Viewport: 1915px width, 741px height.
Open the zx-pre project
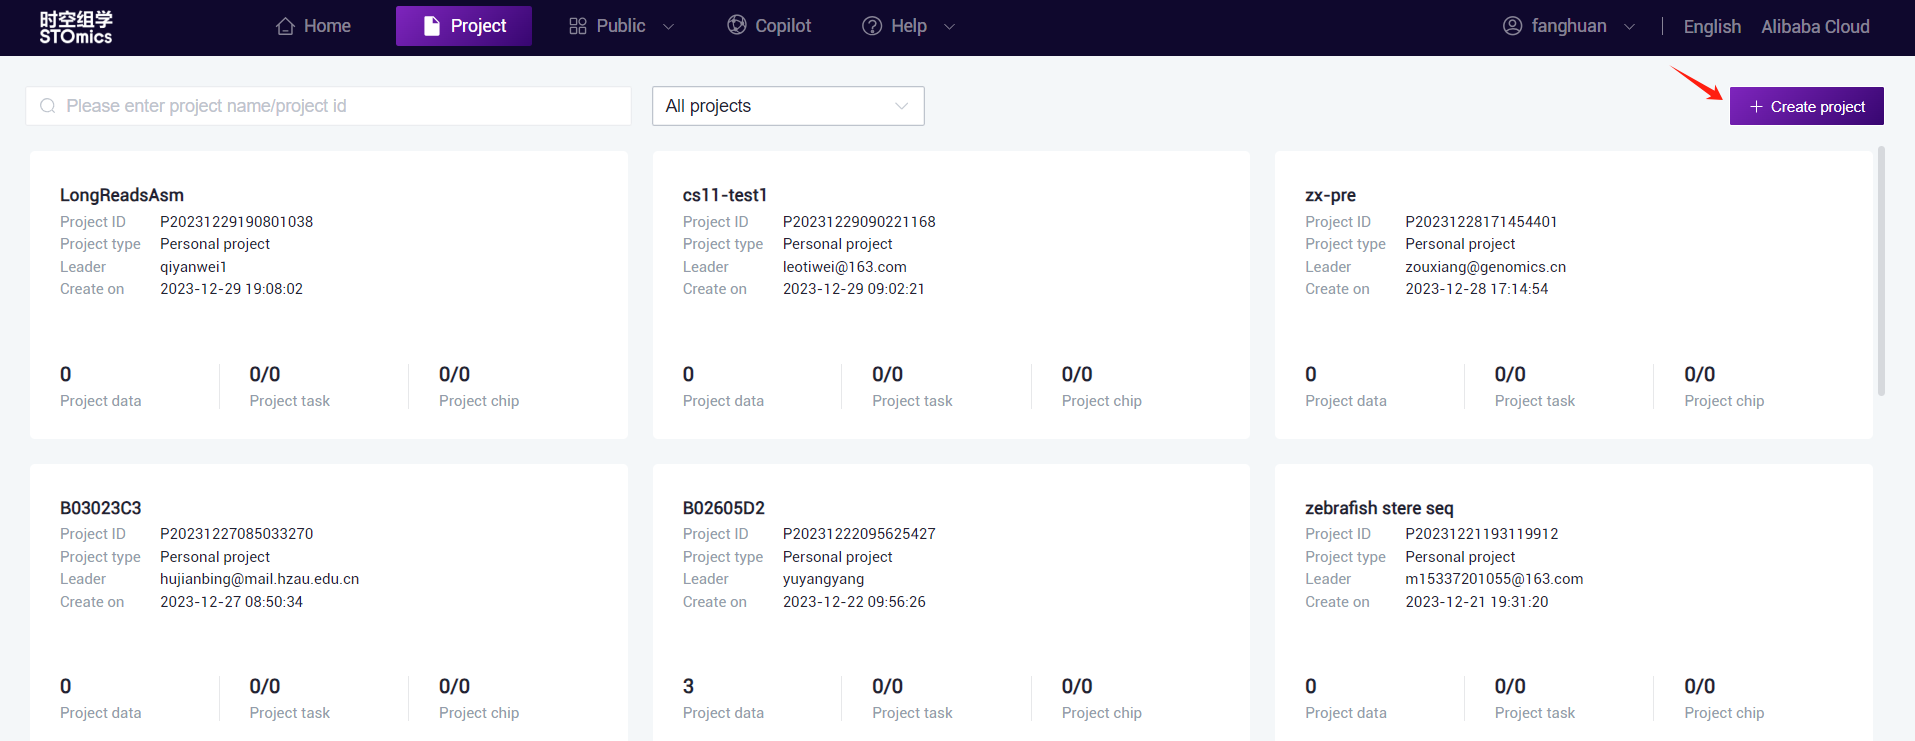[x=1330, y=195]
